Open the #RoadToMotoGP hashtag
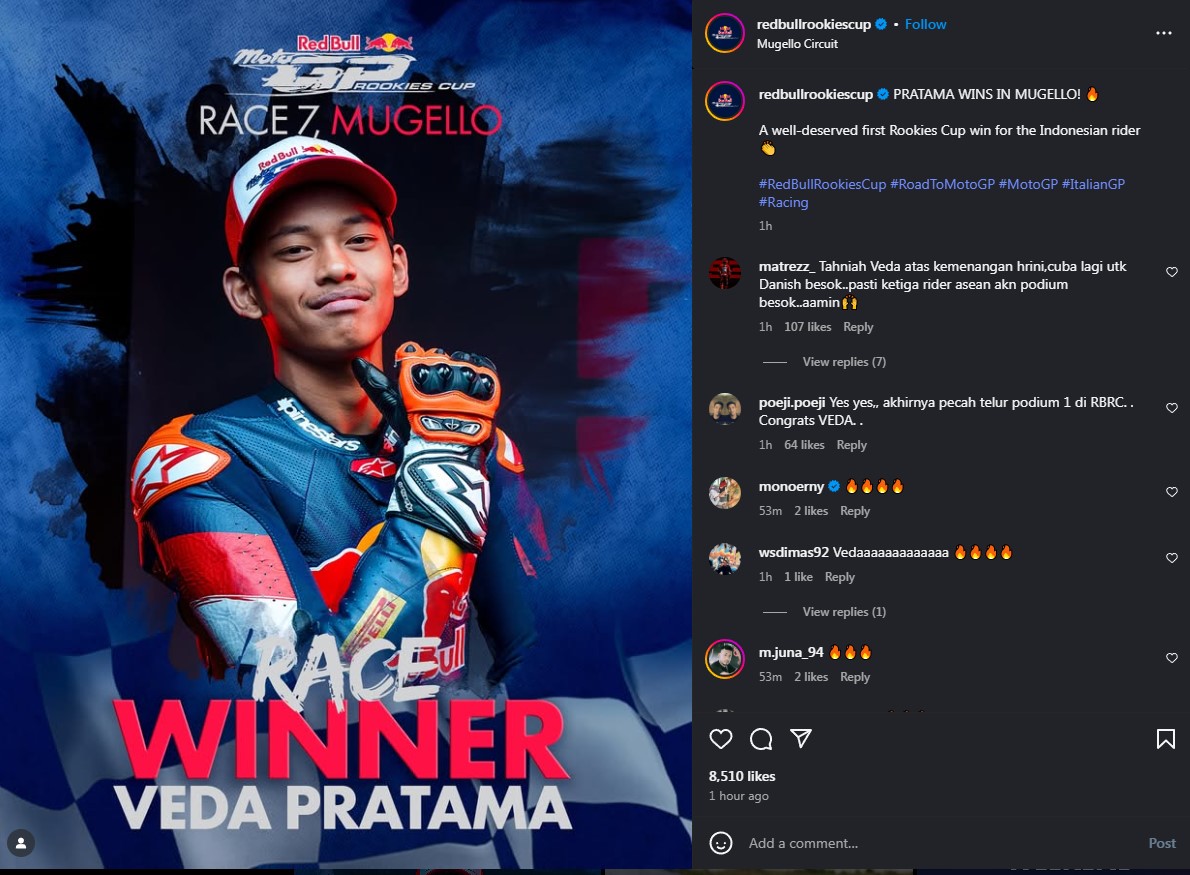Viewport: 1190px width, 875px height. (942, 184)
